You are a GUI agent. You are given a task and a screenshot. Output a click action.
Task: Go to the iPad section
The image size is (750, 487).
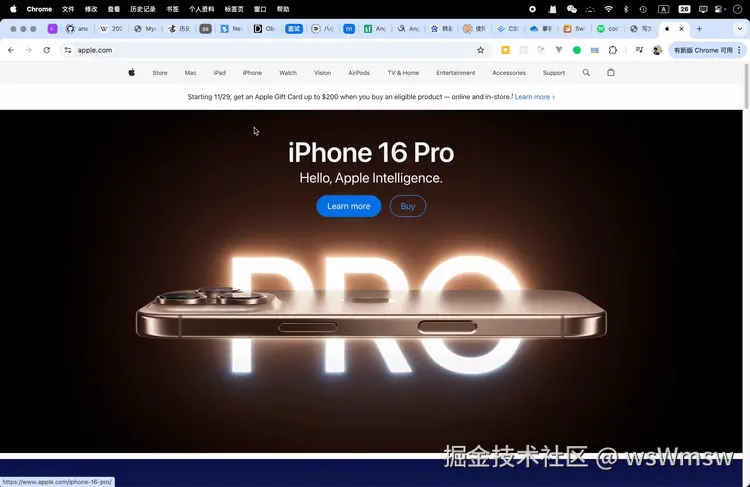(220, 73)
